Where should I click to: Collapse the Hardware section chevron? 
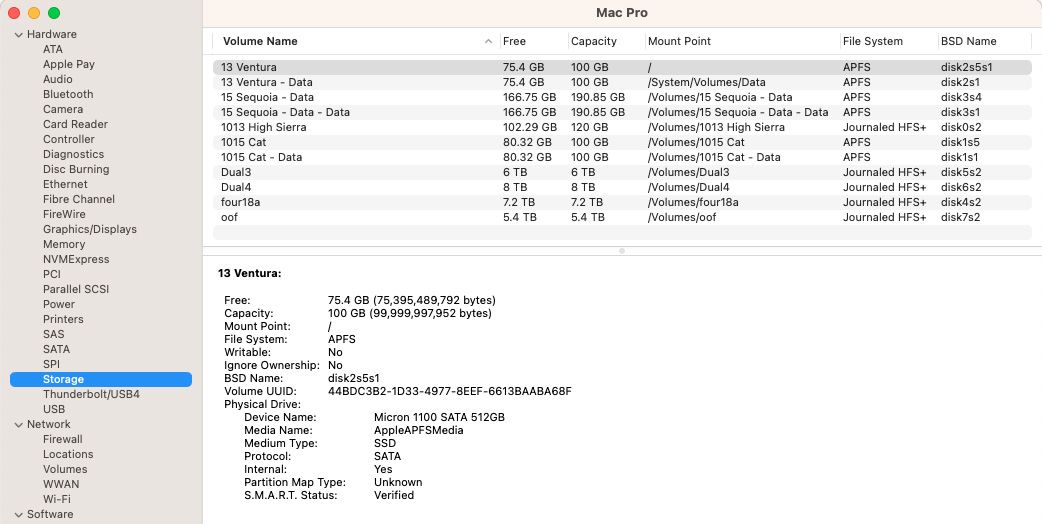[x=18, y=35]
